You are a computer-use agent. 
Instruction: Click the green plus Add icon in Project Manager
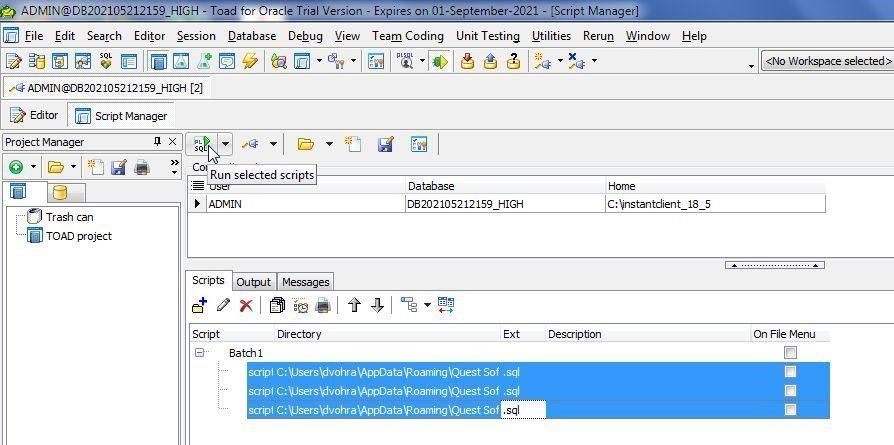[16, 167]
